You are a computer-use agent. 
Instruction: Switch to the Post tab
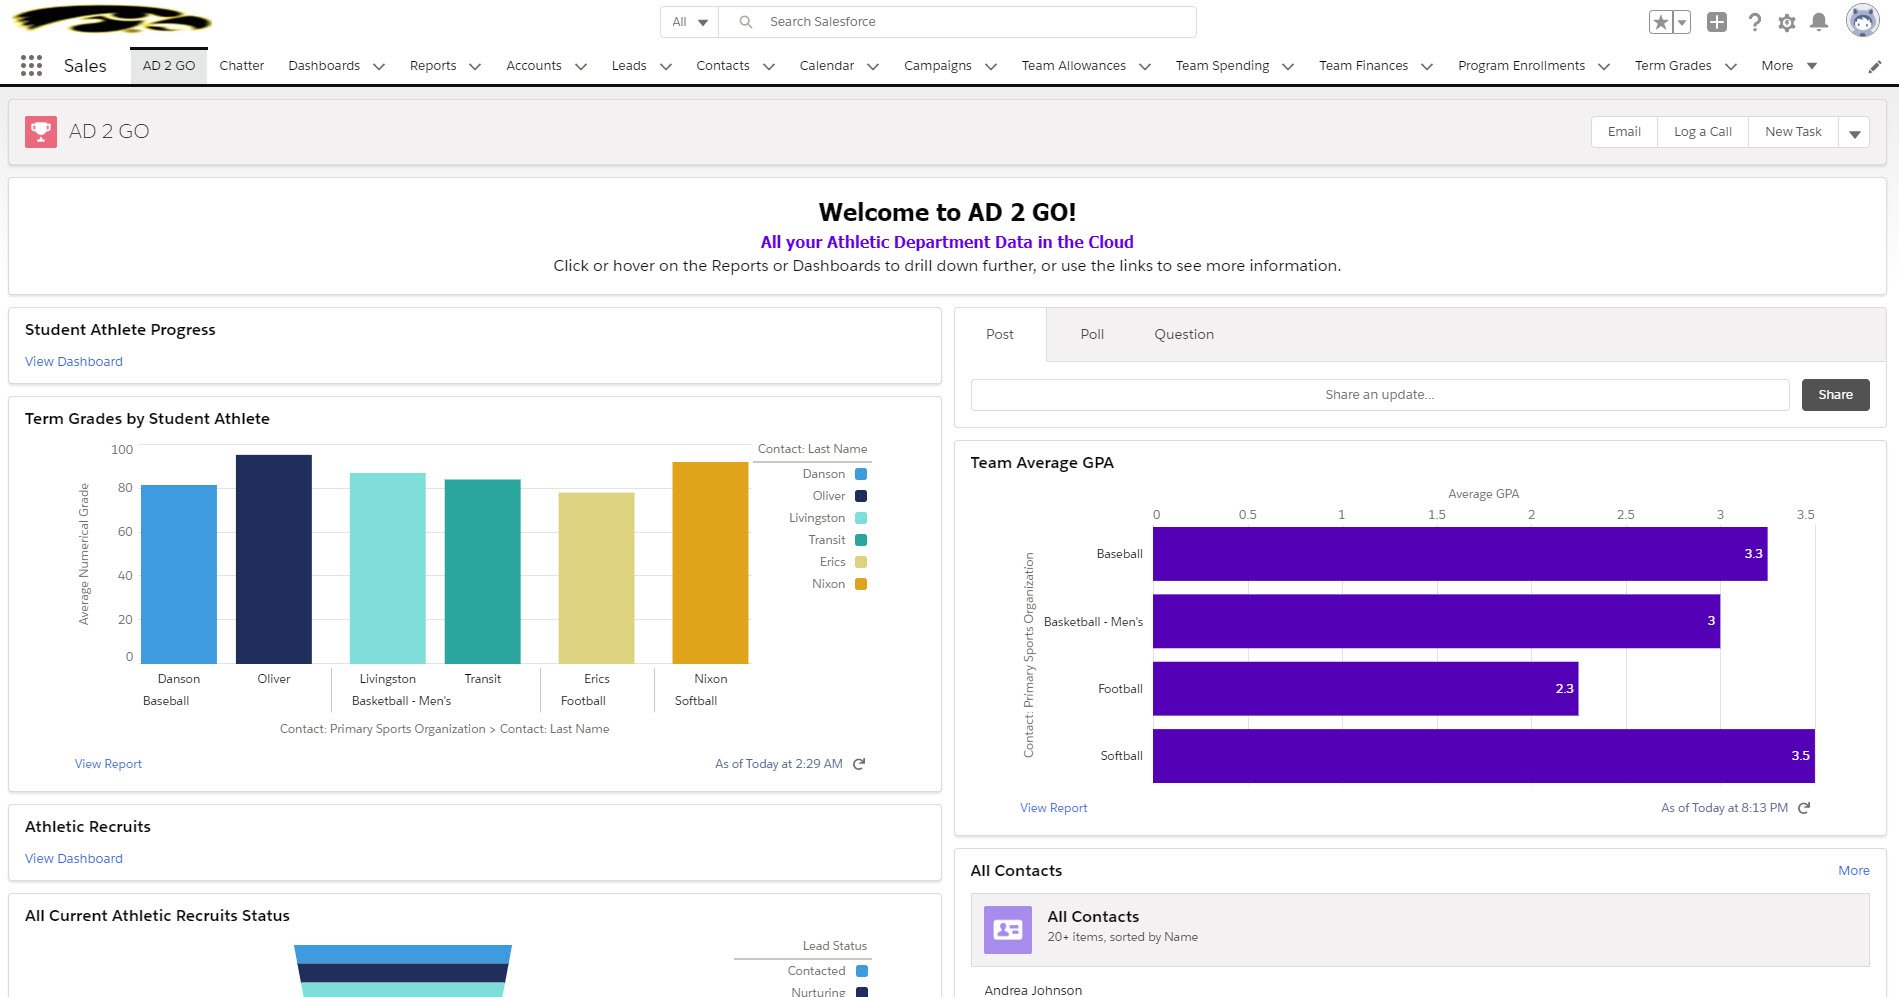pyautogui.click(x=1000, y=334)
